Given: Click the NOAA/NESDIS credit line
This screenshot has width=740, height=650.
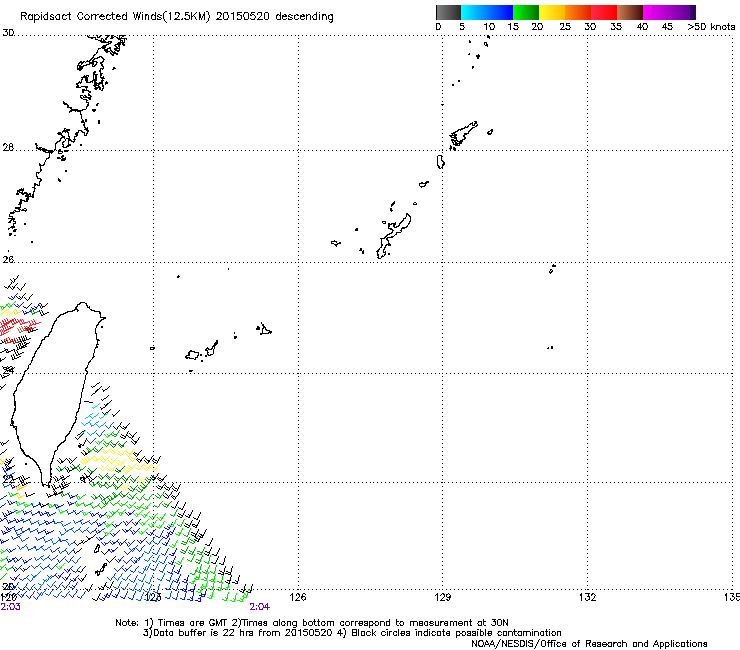Looking at the screenshot, I should click(x=589, y=644).
